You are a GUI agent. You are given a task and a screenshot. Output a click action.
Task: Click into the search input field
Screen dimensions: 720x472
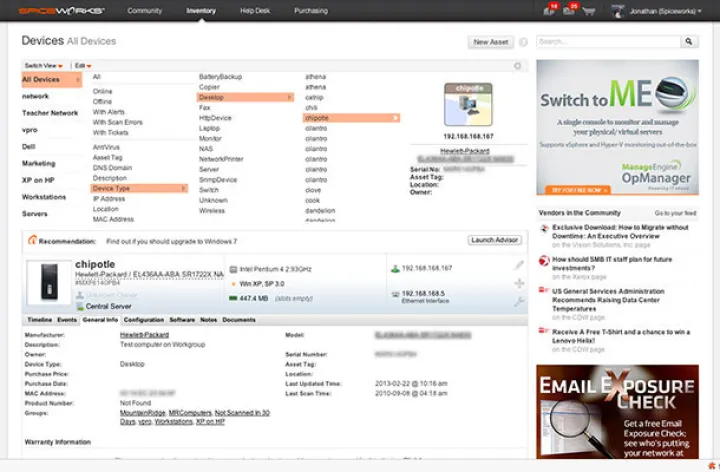point(608,42)
